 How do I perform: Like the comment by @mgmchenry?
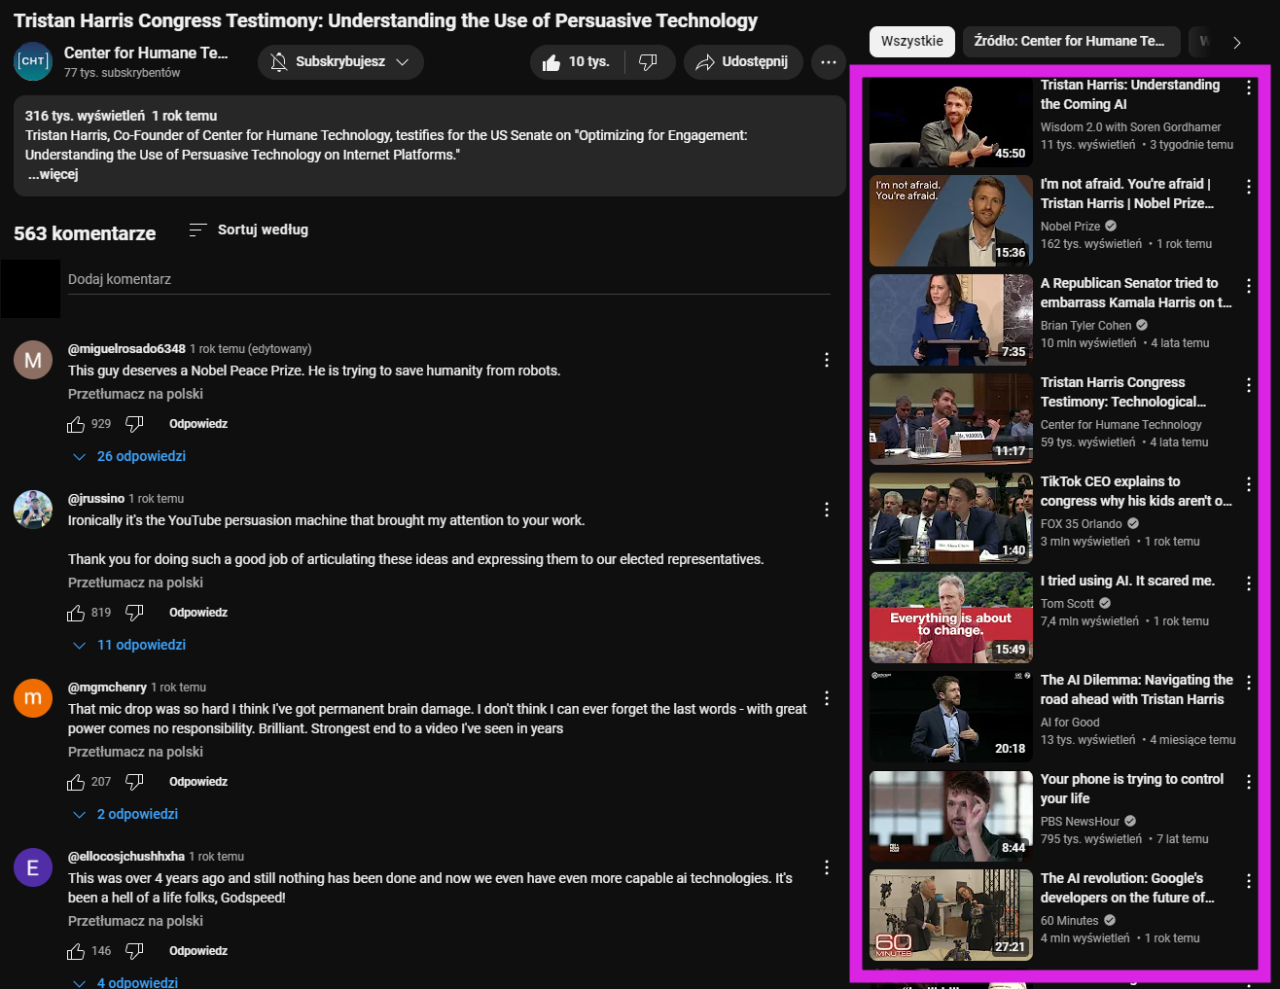(76, 782)
